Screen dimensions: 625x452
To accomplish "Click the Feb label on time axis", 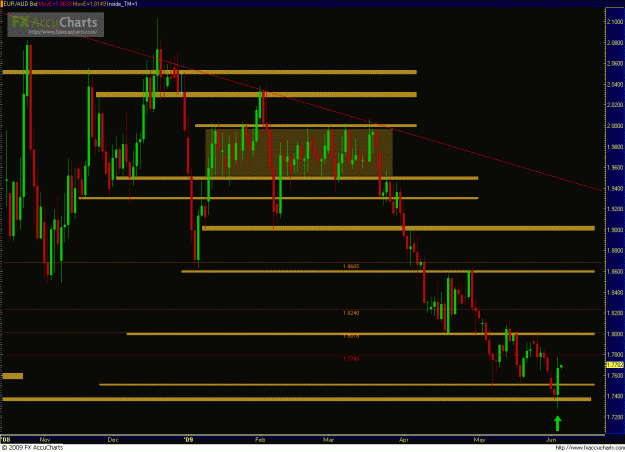I will [x=260, y=440].
